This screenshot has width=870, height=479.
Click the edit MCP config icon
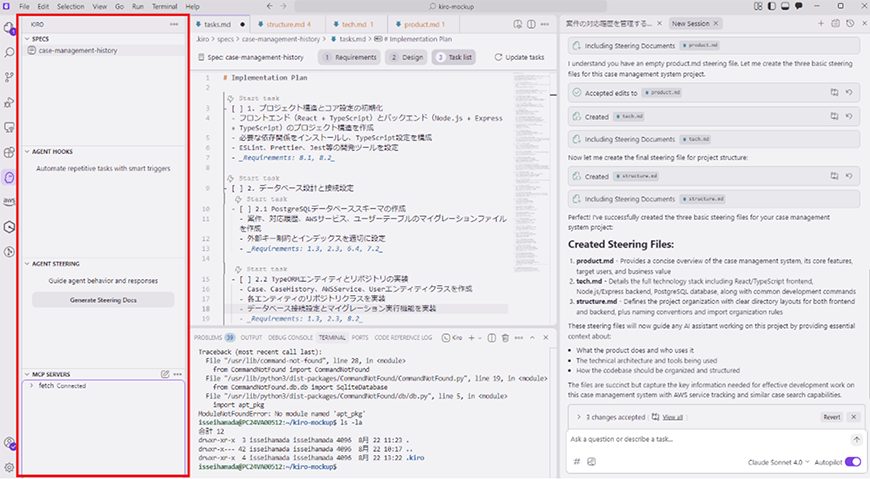[x=165, y=374]
